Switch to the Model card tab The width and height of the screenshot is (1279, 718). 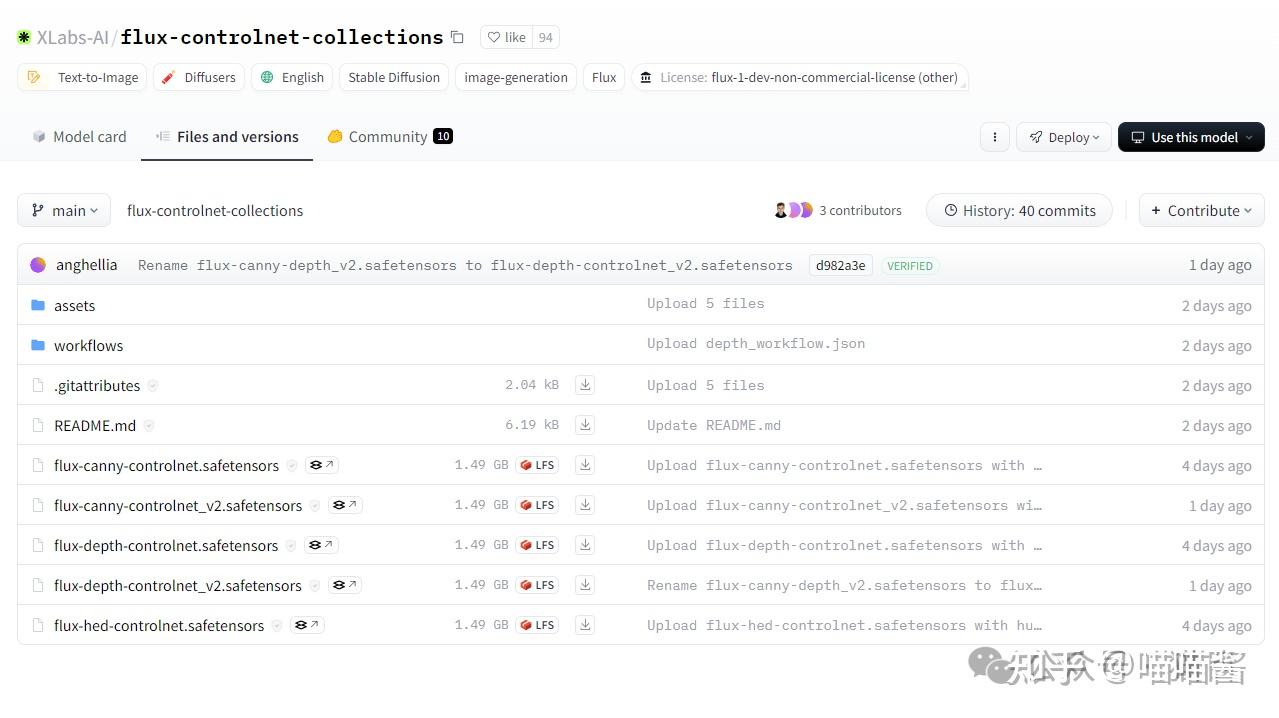pyautogui.click(x=79, y=137)
